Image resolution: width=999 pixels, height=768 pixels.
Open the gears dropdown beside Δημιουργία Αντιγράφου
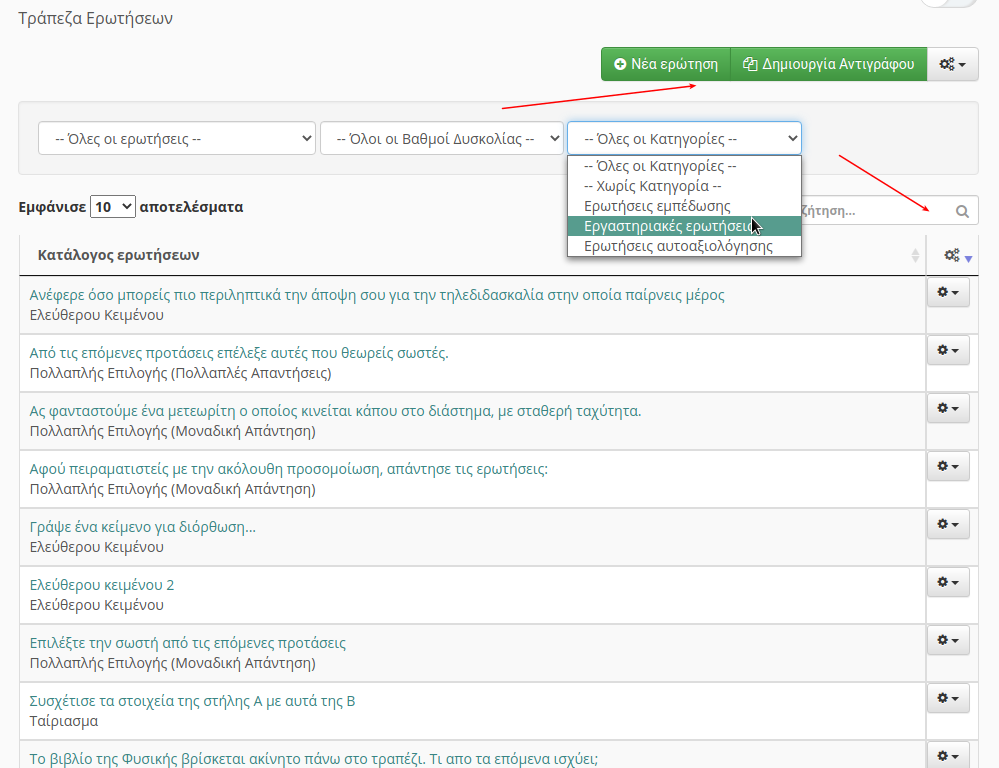point(952,64)
